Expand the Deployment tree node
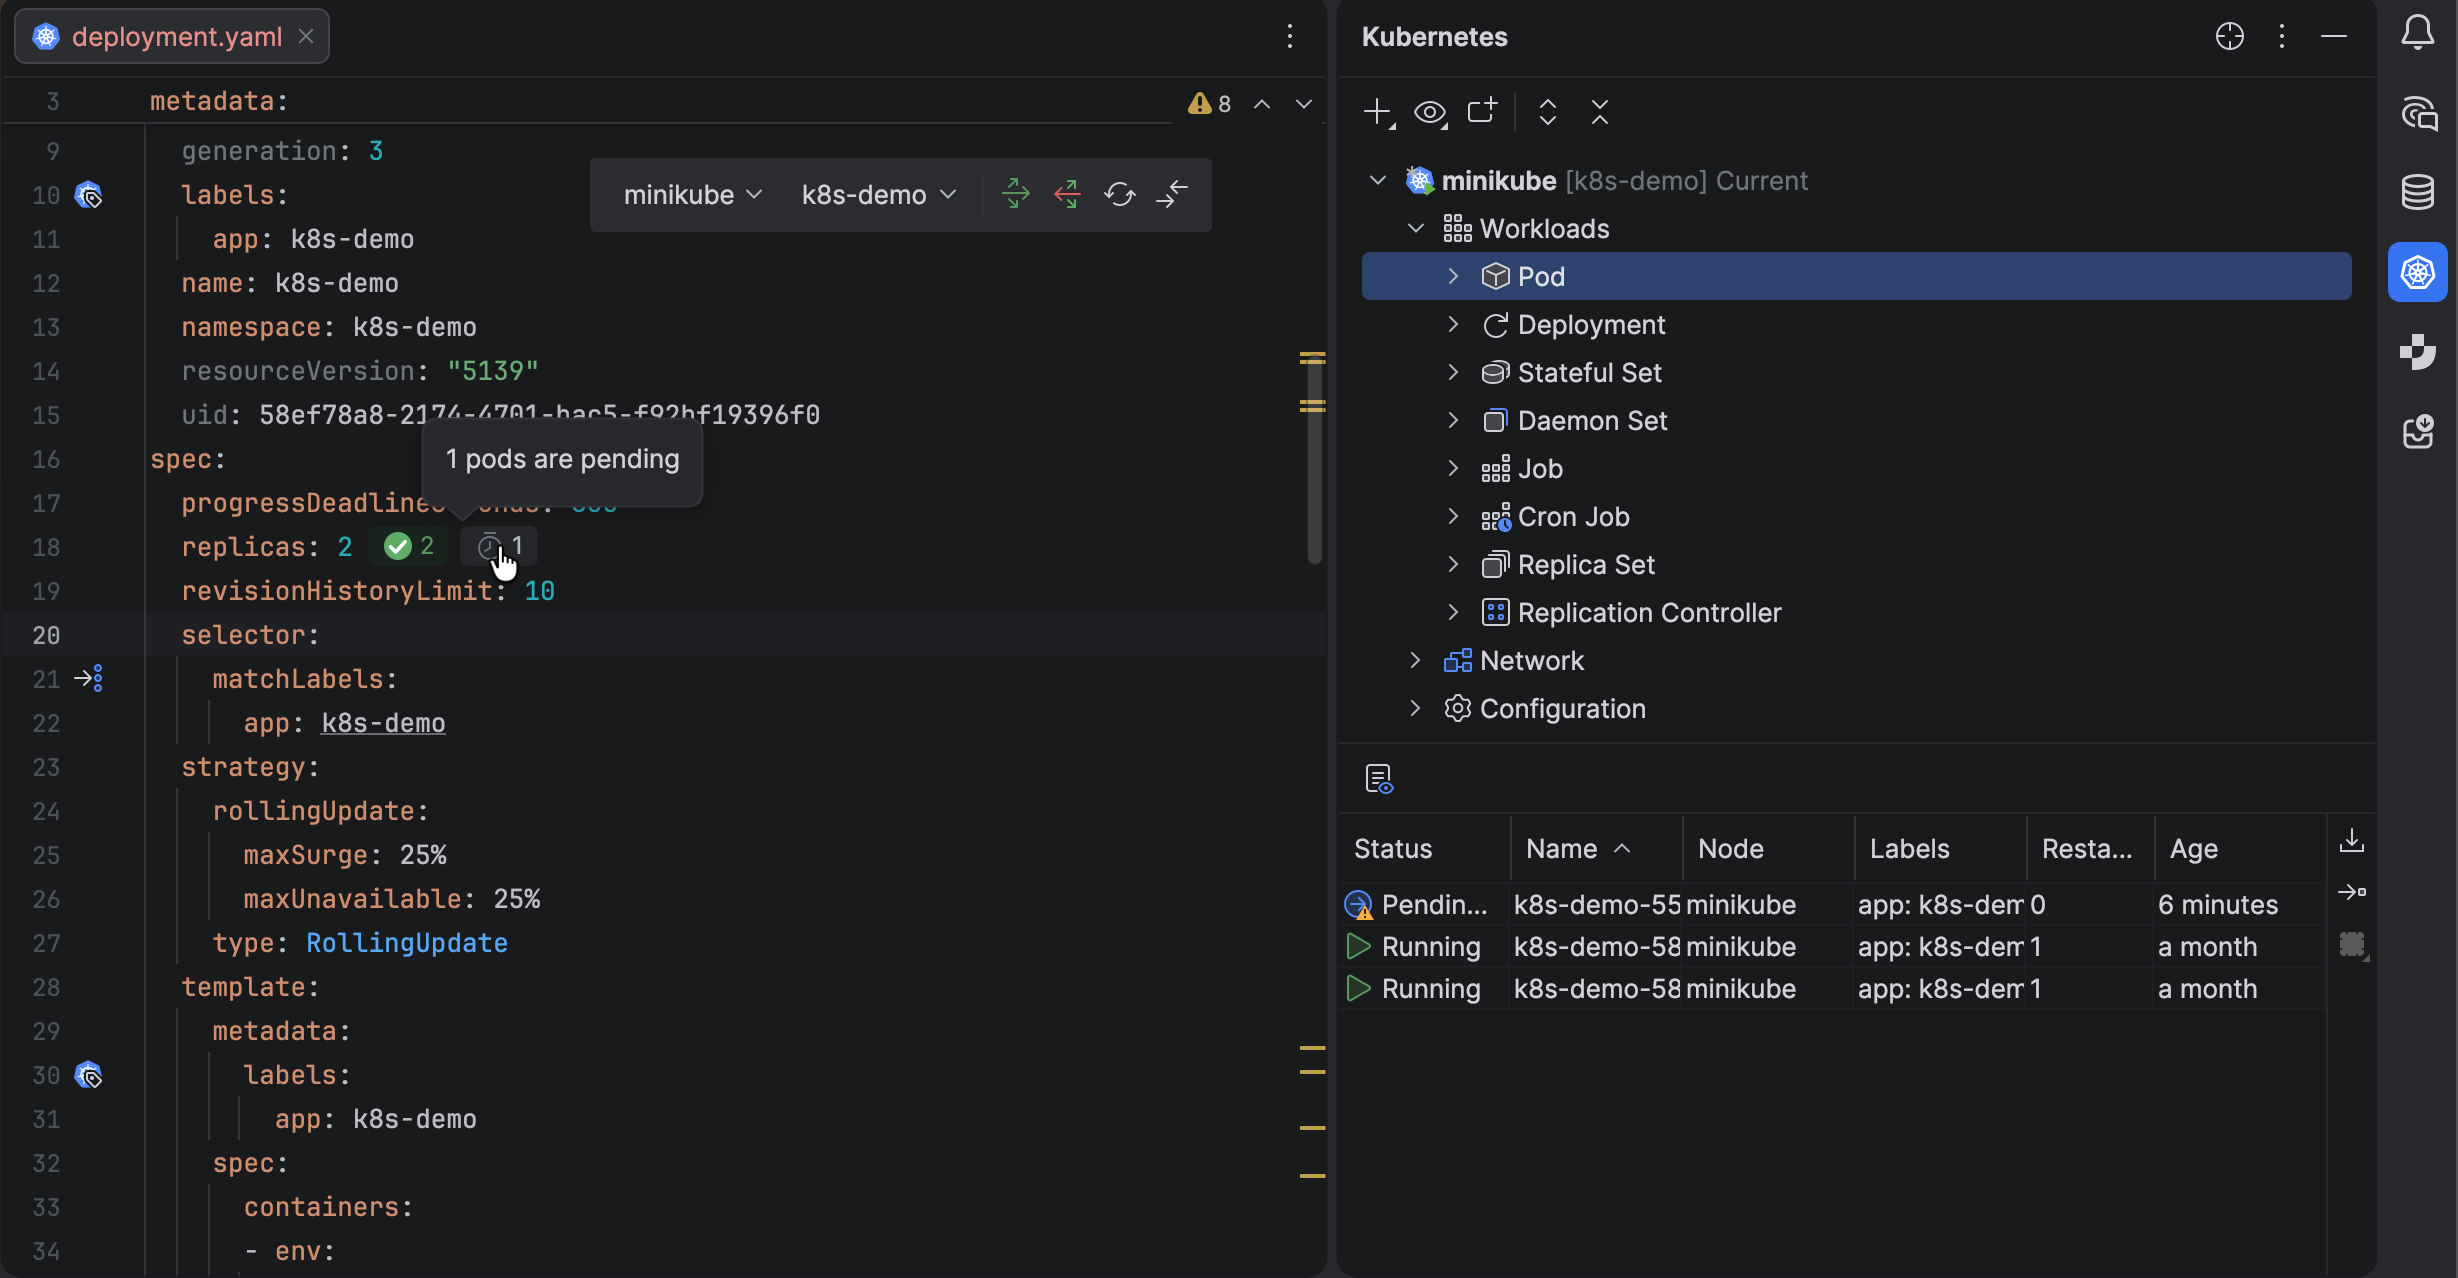Viewport: 2458px width, 1278px height. click(x=1453, y=325)
